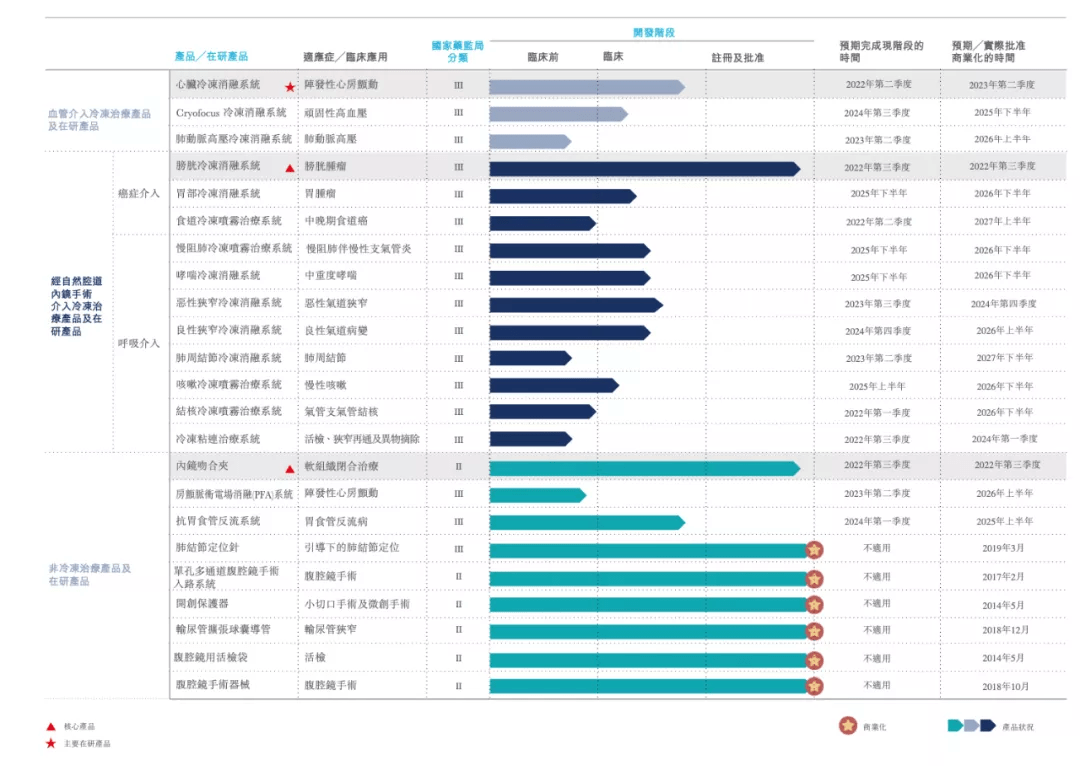Click the 產品狀況 arrow legend icon
This screenshot has height=766, width=1080.
(x=972, y=725)
